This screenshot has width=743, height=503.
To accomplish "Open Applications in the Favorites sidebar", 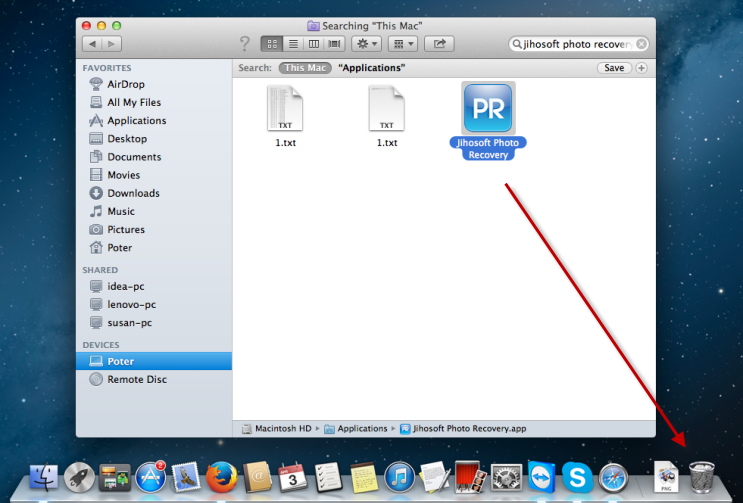I will pos(136,120).
